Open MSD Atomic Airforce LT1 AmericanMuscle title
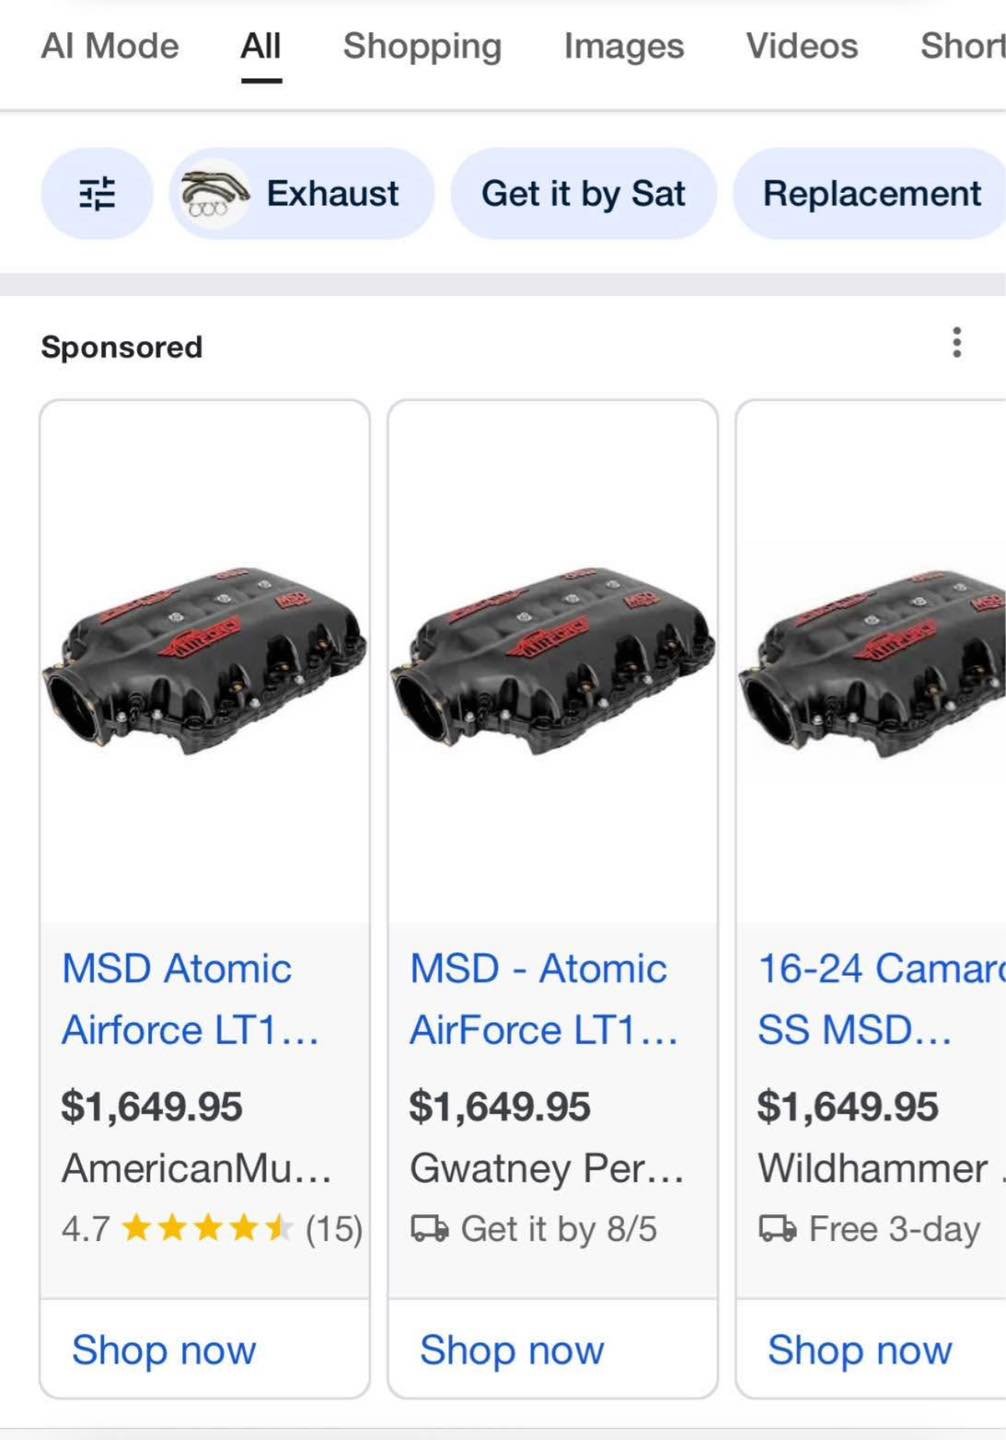1006x1440 pixels. (190, 999)
